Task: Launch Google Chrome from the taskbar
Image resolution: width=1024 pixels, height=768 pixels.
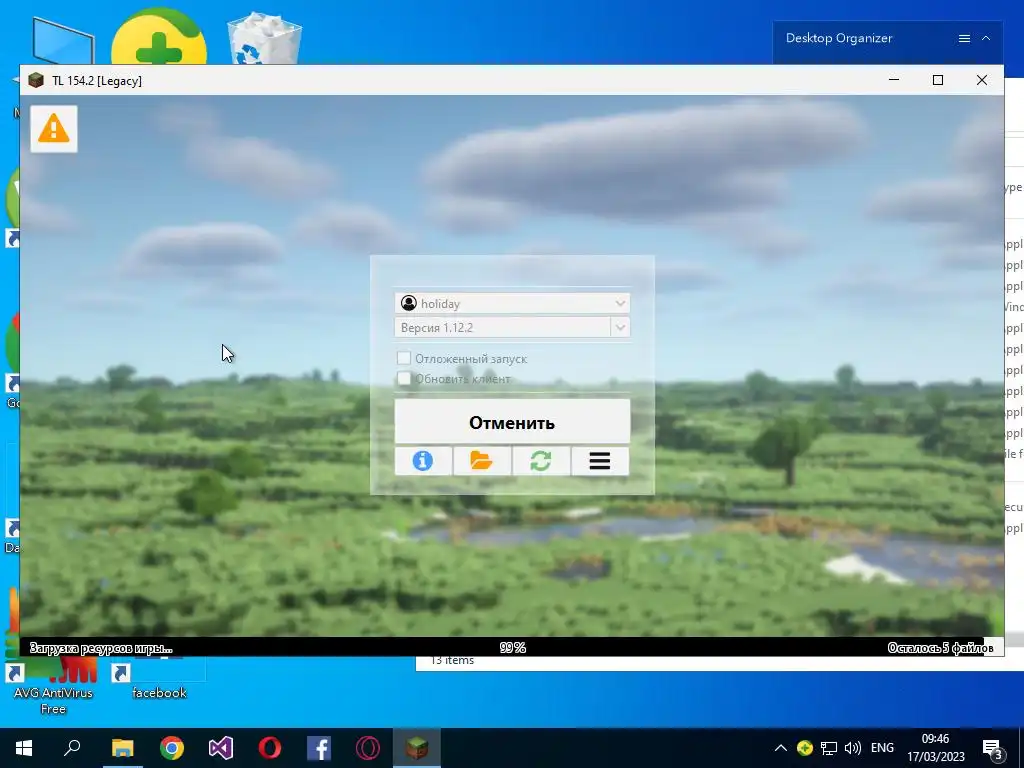Action: 172,748
